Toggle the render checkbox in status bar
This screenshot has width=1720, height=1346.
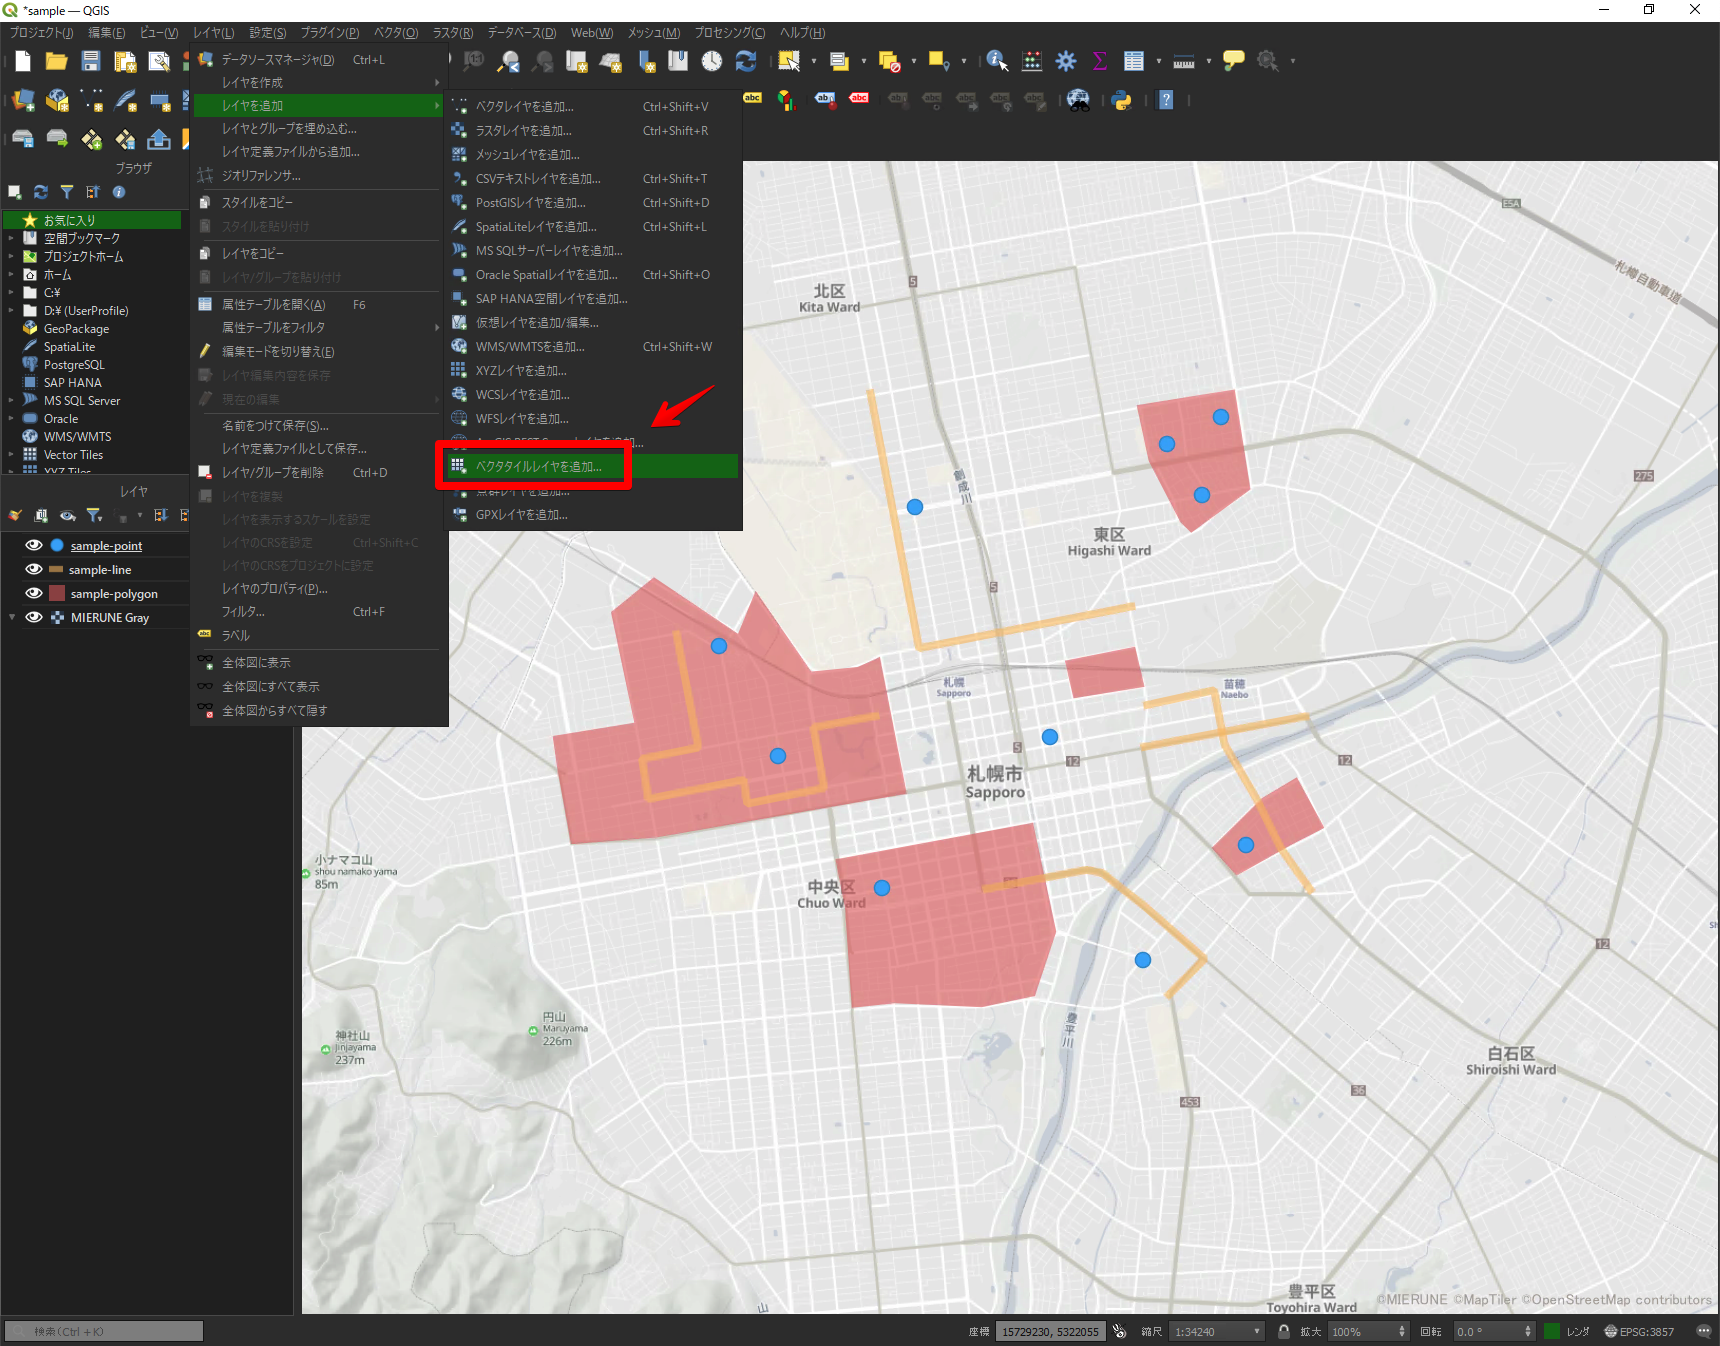(1552, 1331)
